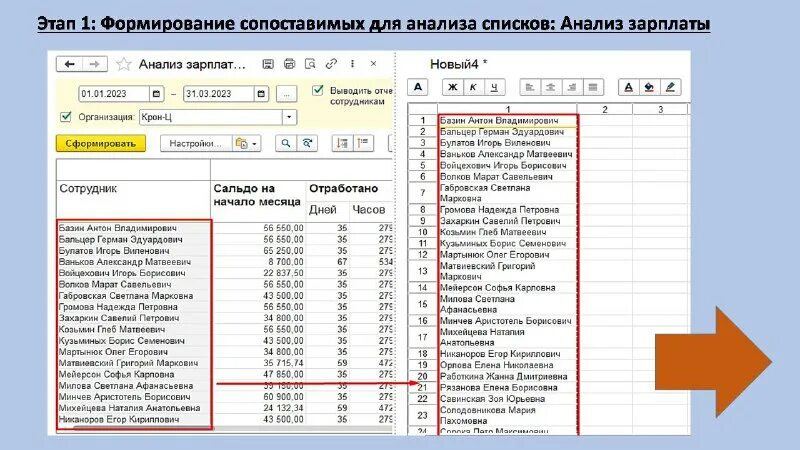Click Громова Надежда Петровна in report list

[118, 307]
